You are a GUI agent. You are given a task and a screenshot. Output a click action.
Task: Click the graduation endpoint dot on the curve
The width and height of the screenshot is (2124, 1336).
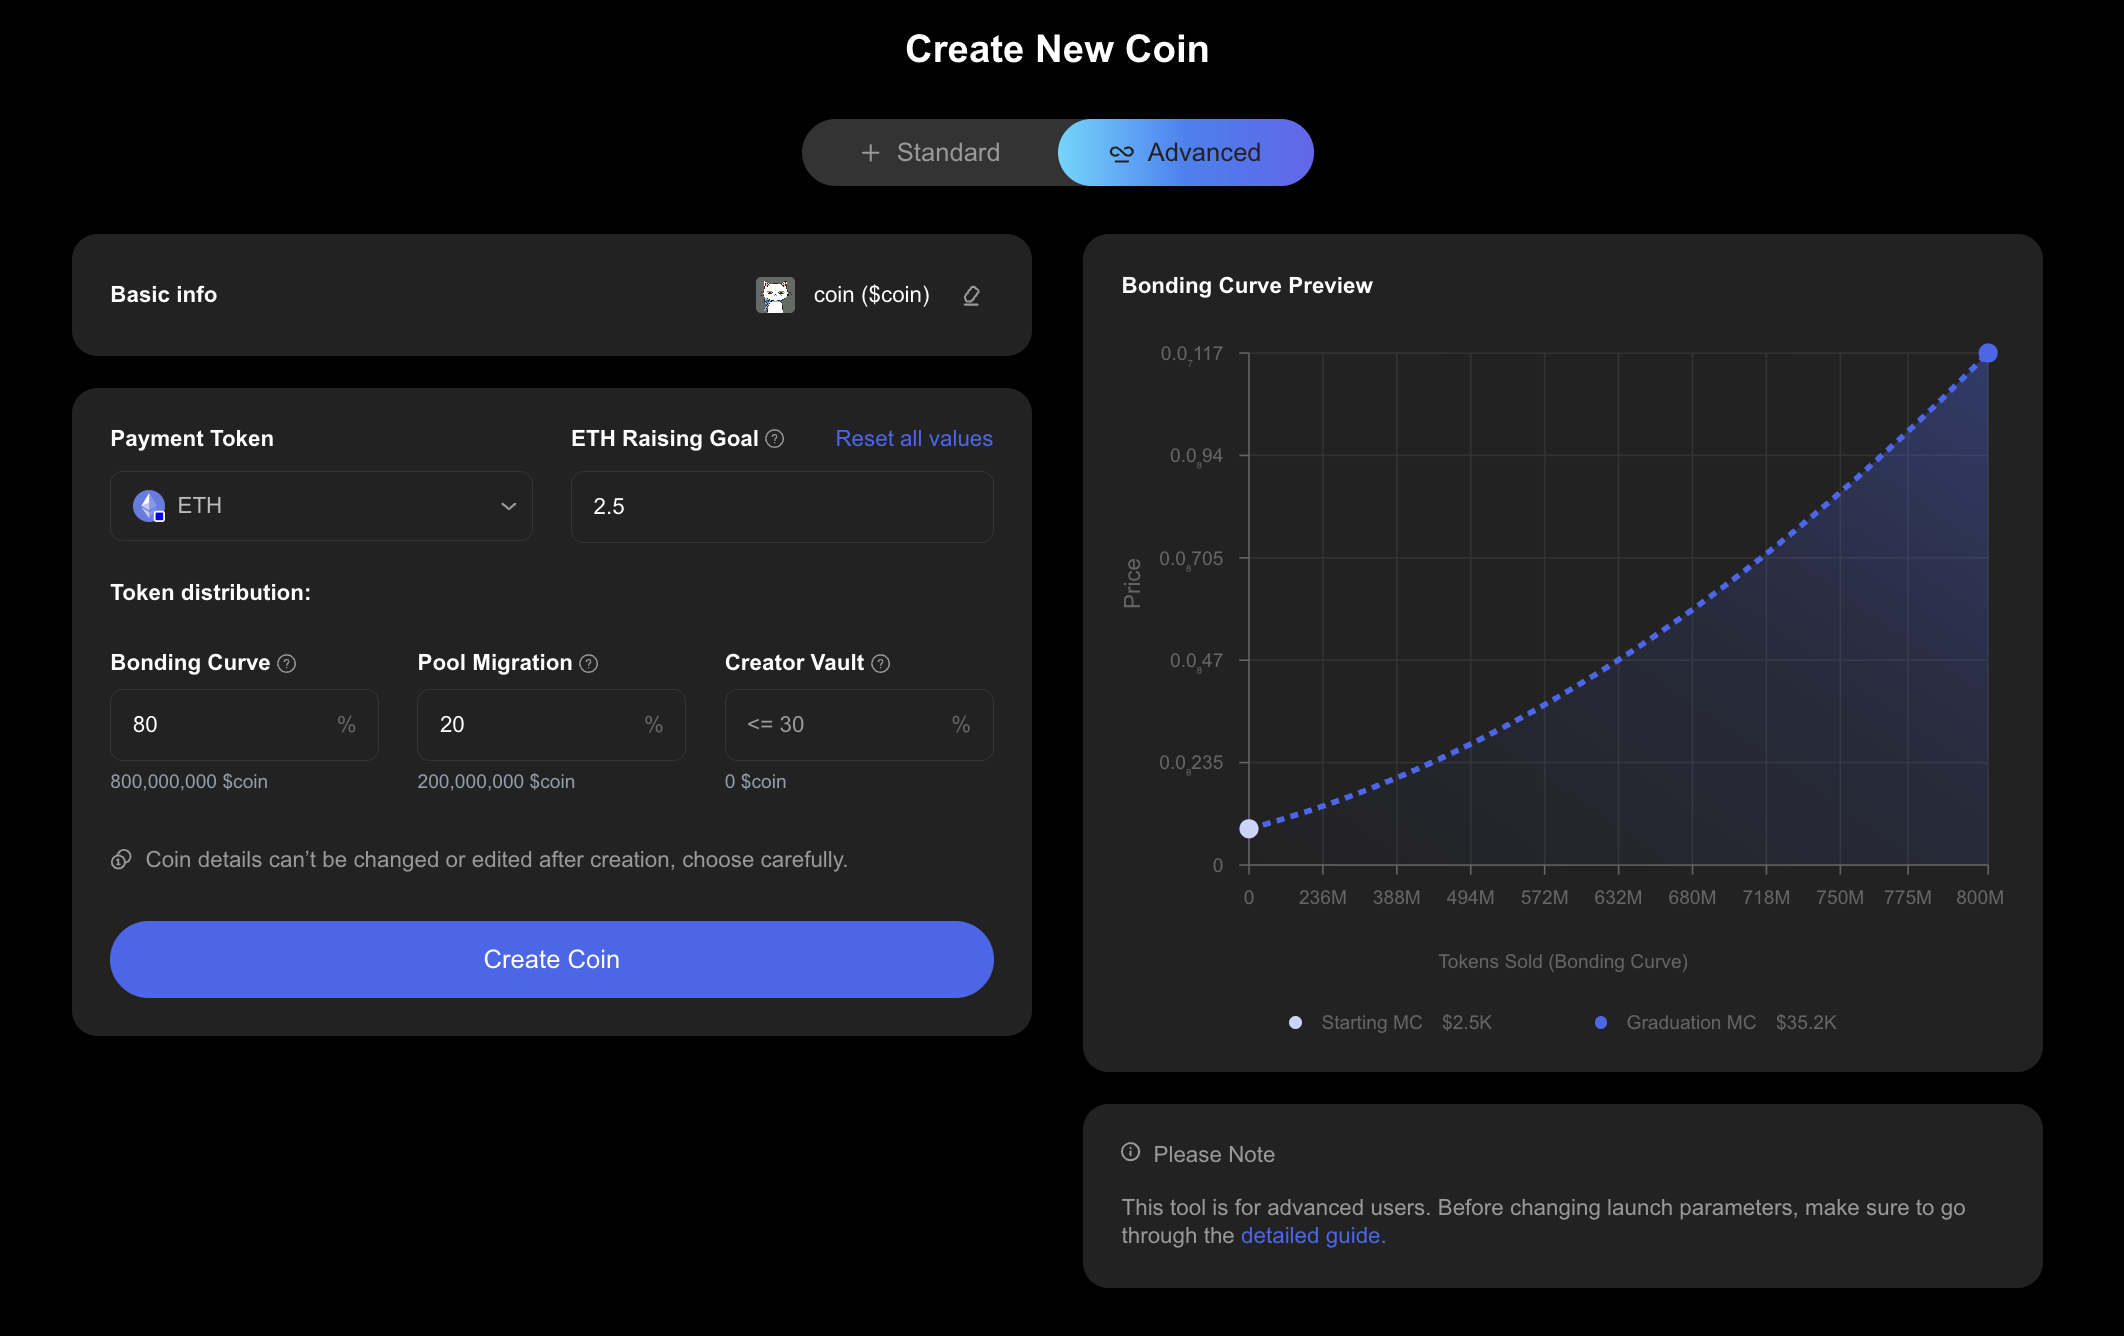click(1988, 353)
